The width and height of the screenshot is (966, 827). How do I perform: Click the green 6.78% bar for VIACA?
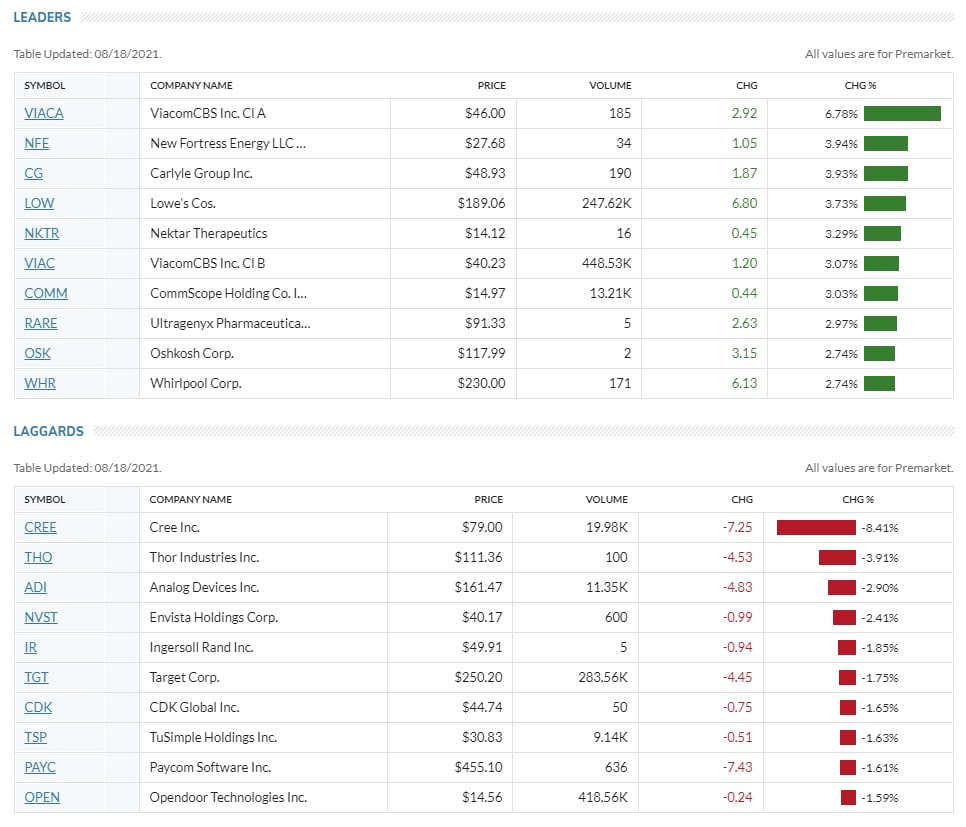[x=902, y=113]
